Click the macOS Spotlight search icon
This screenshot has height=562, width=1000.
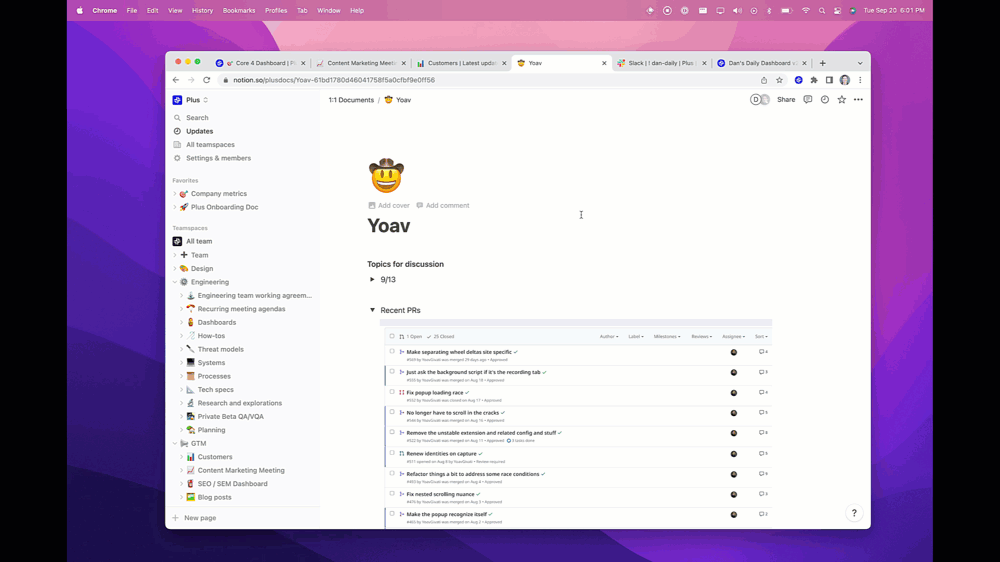(x=822, y=10)
